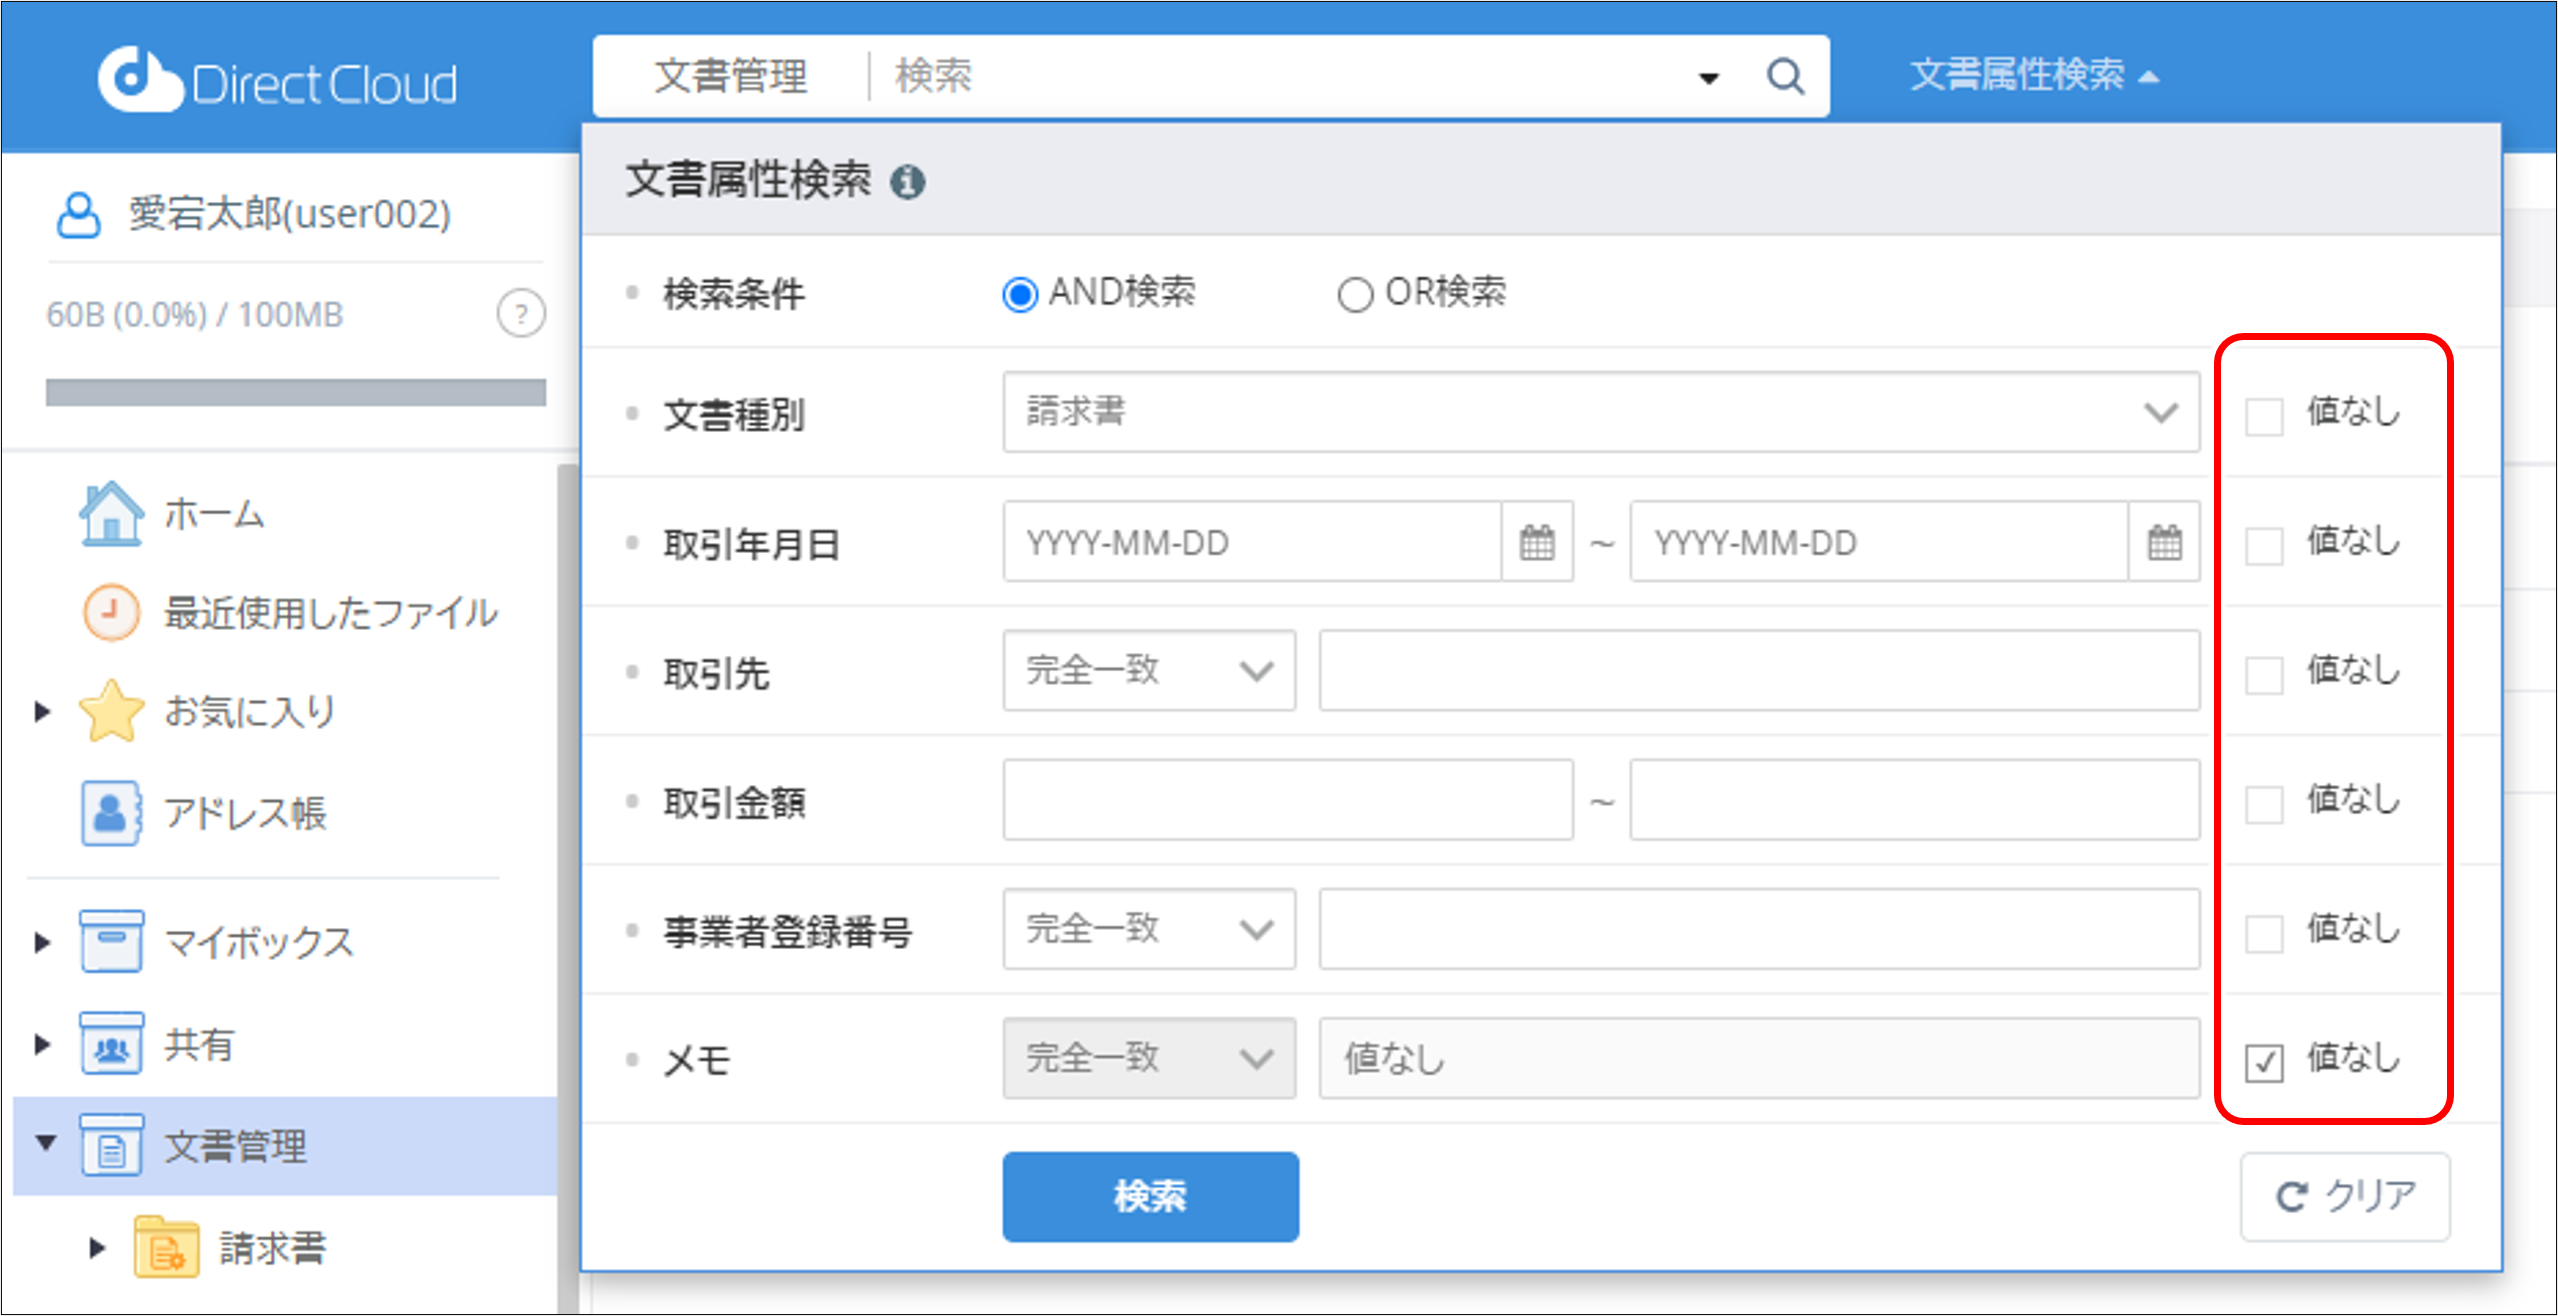The image size is (2558, 1316).
Task: Open the calendar picker for 取引年月日 start date
Action: point(1536,543)
